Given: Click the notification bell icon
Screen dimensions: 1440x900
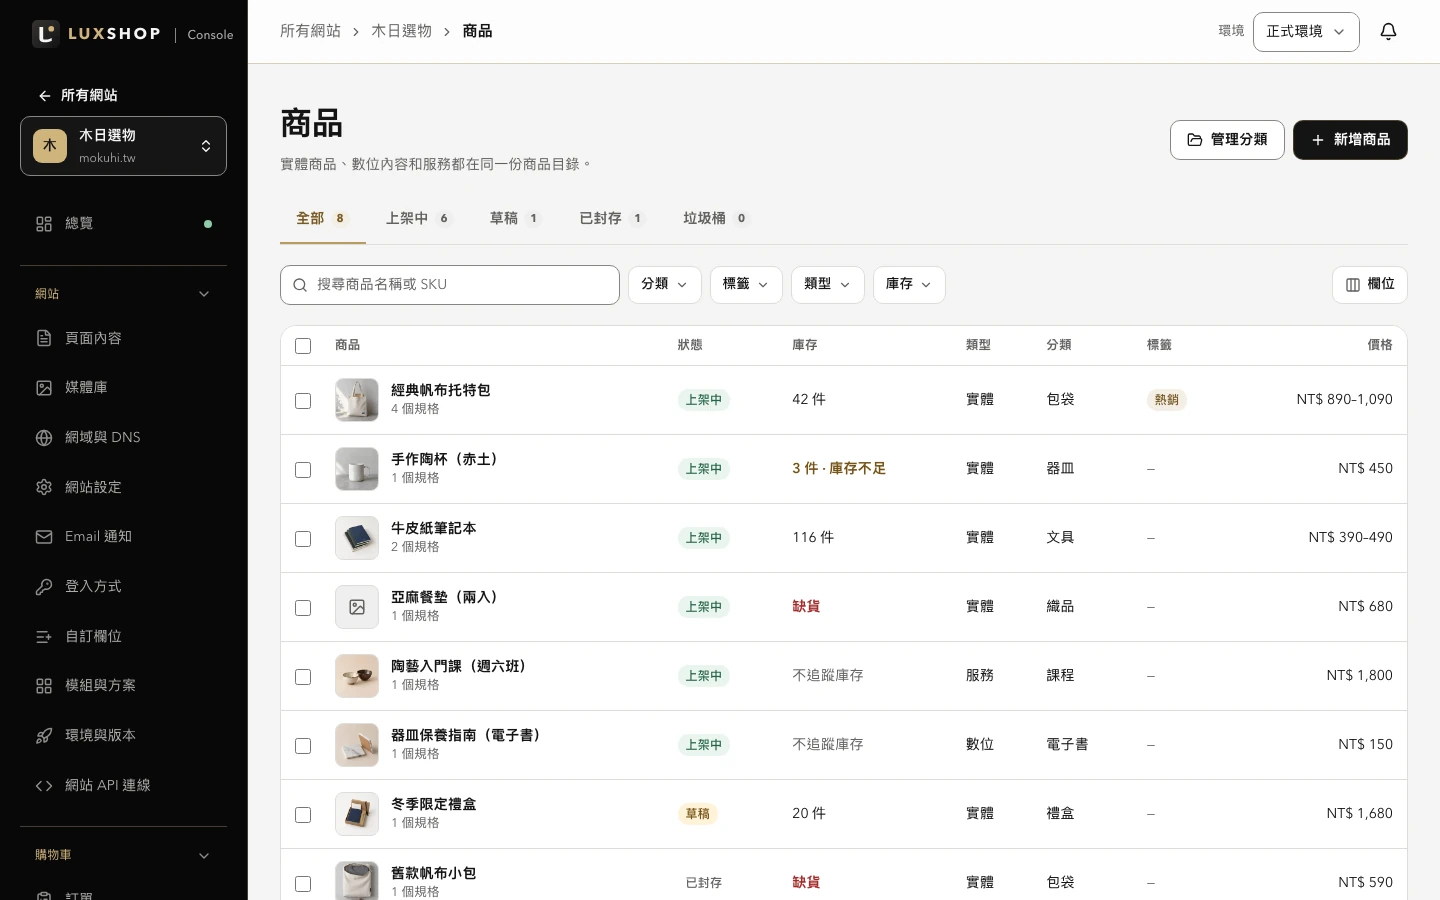Looking at the screenshot, I should click(1388, 32).
